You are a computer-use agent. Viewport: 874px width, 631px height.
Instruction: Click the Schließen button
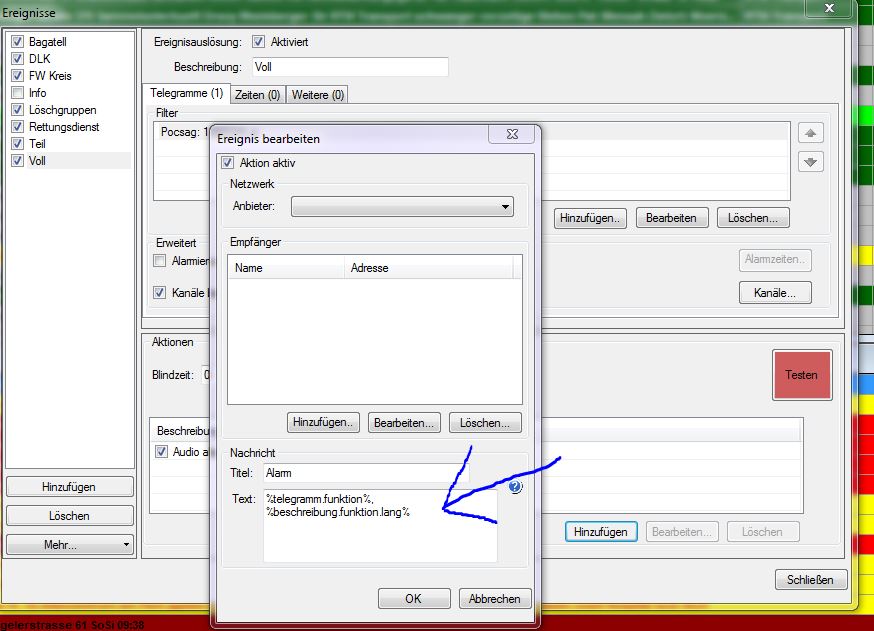pos(810,580)
